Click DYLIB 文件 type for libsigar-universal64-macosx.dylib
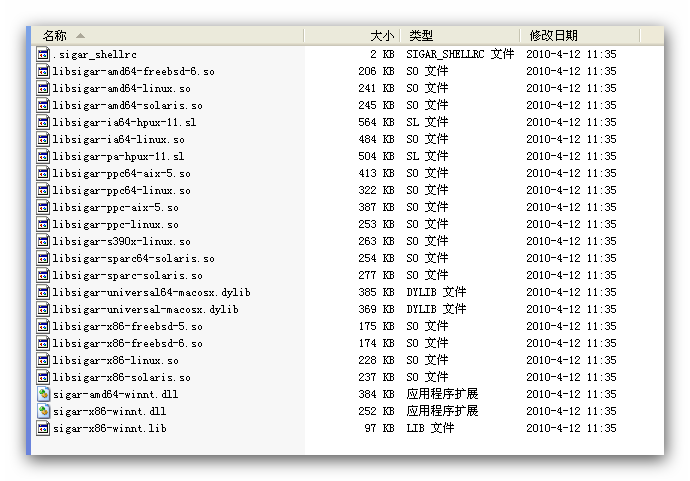 [x=436, y=292]
